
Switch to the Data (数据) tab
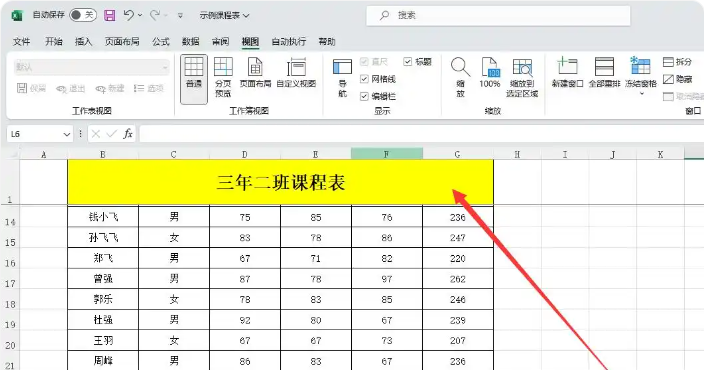pyautogui.click(x=191, y=42)
